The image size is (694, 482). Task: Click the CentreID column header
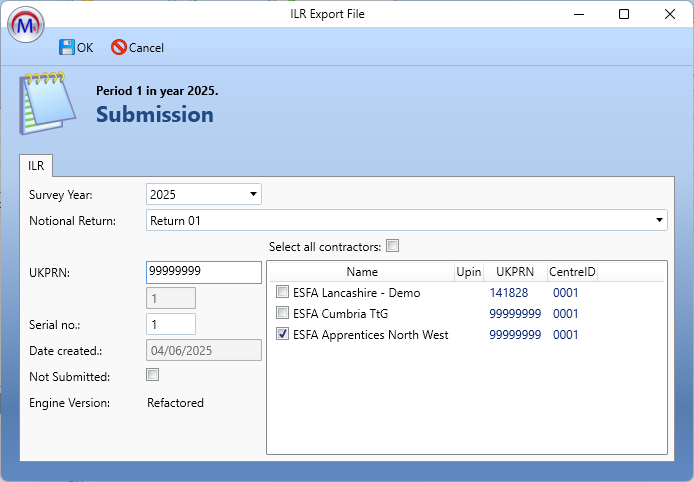pyautogui.click(x=570, y=271)
